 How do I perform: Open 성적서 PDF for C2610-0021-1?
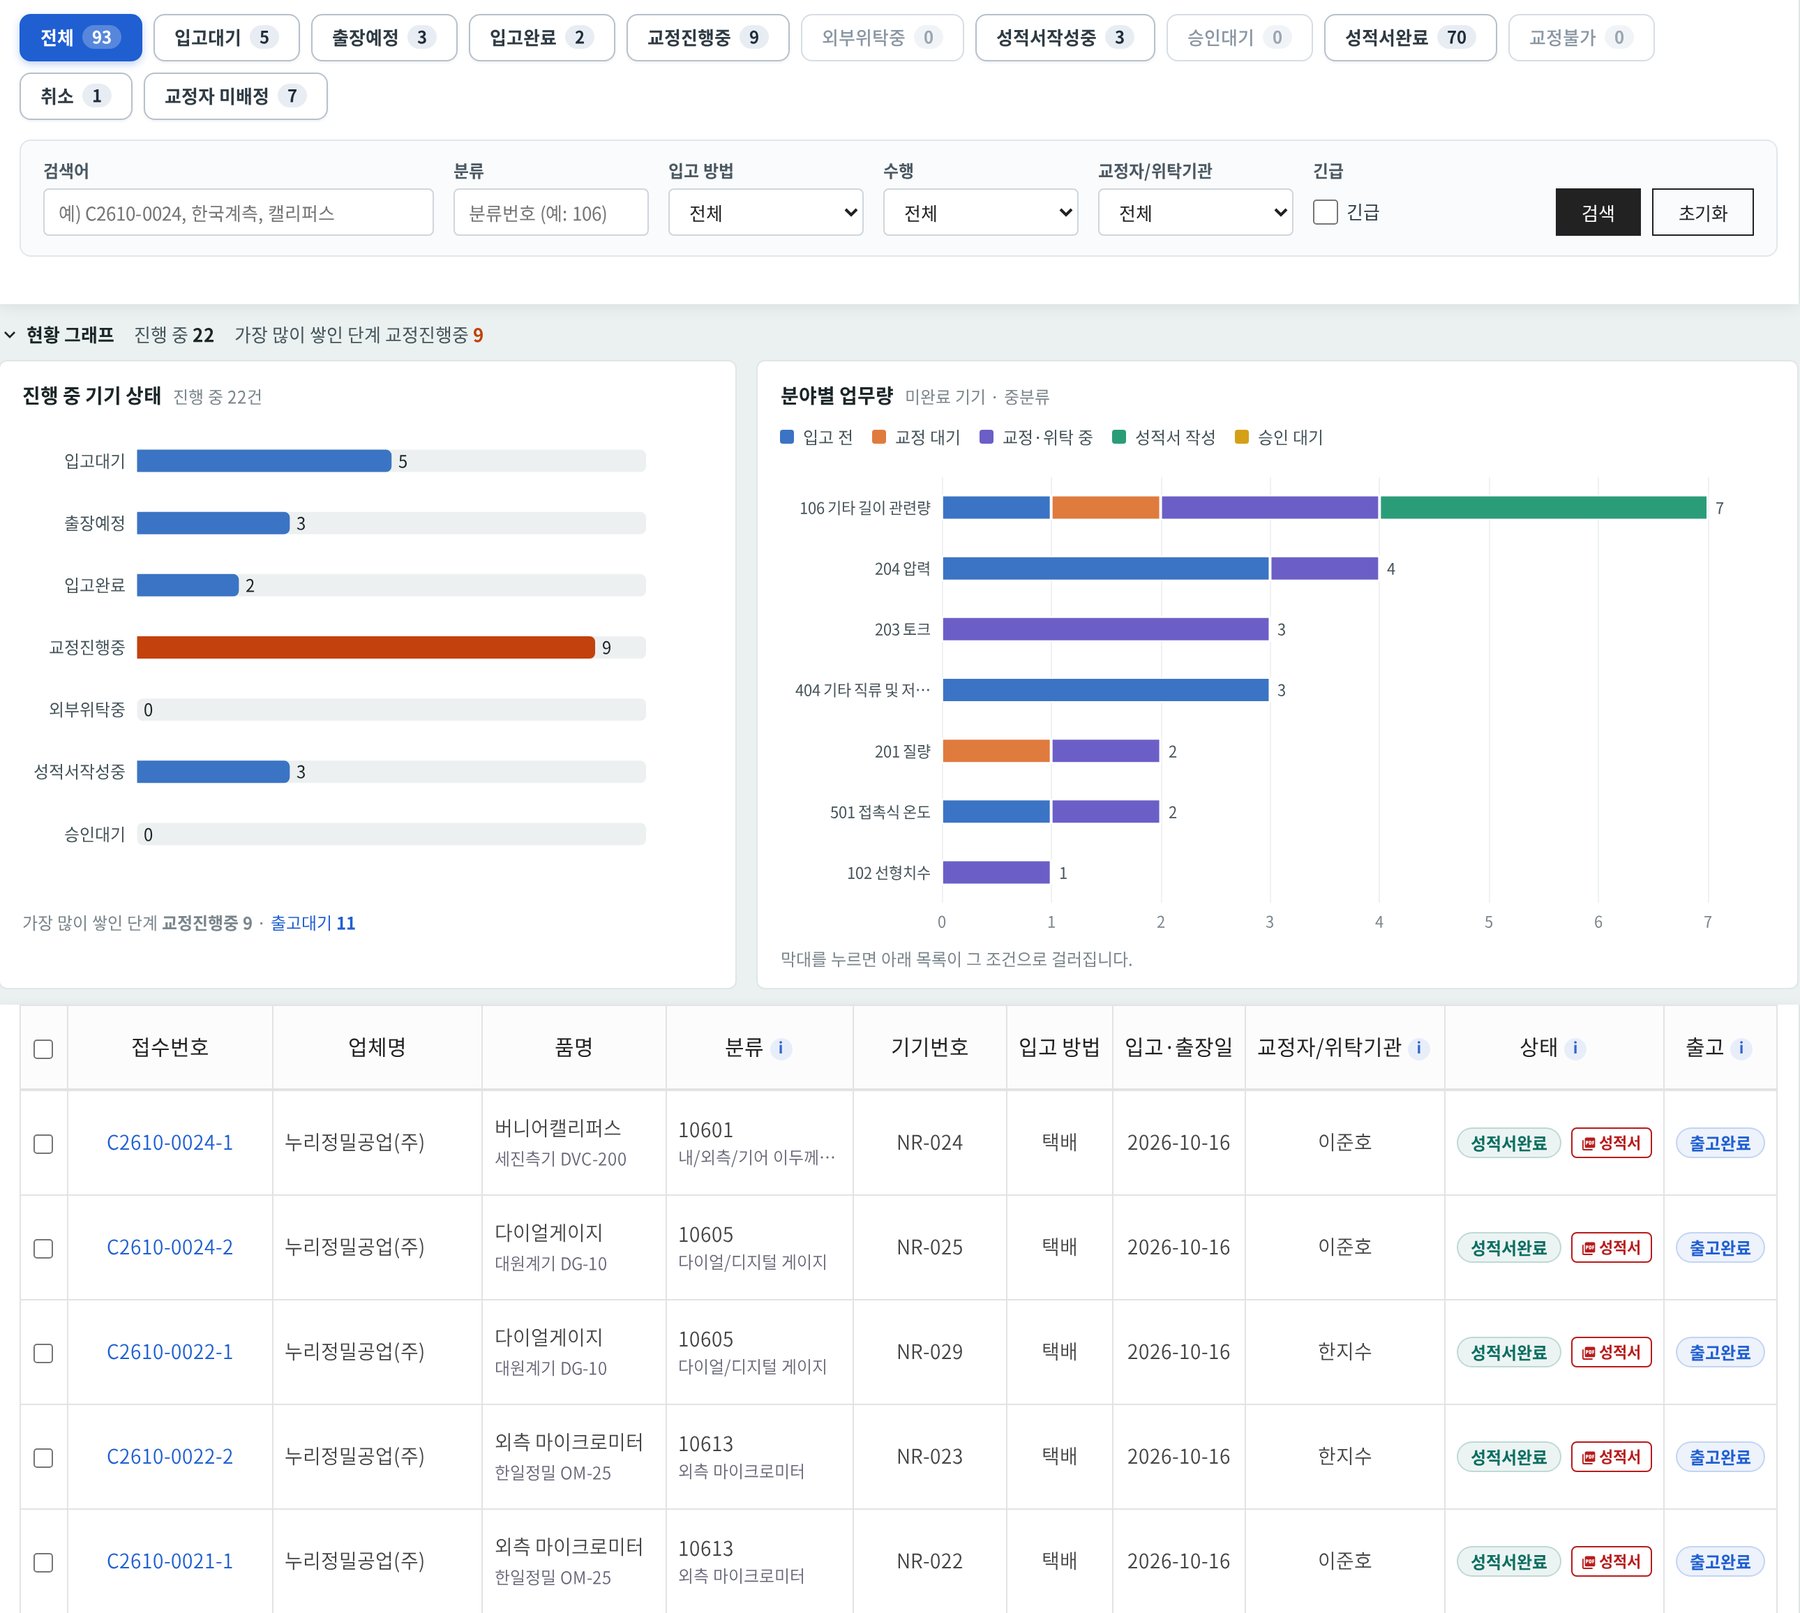(1611, 1561)
